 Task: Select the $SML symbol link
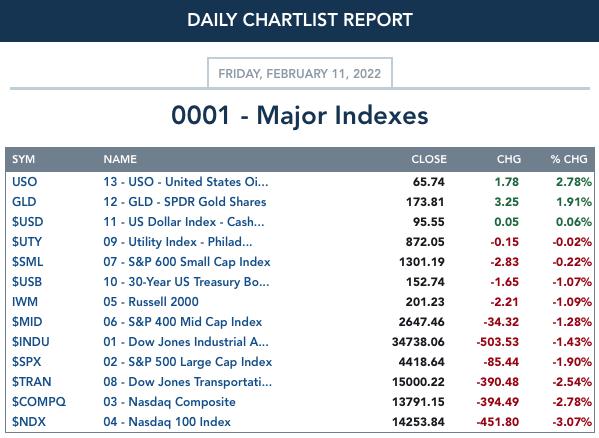[x=28, y=262]
